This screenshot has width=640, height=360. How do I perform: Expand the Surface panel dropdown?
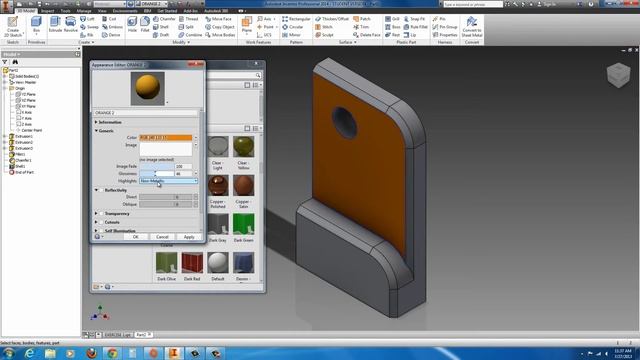click(348, 42)
